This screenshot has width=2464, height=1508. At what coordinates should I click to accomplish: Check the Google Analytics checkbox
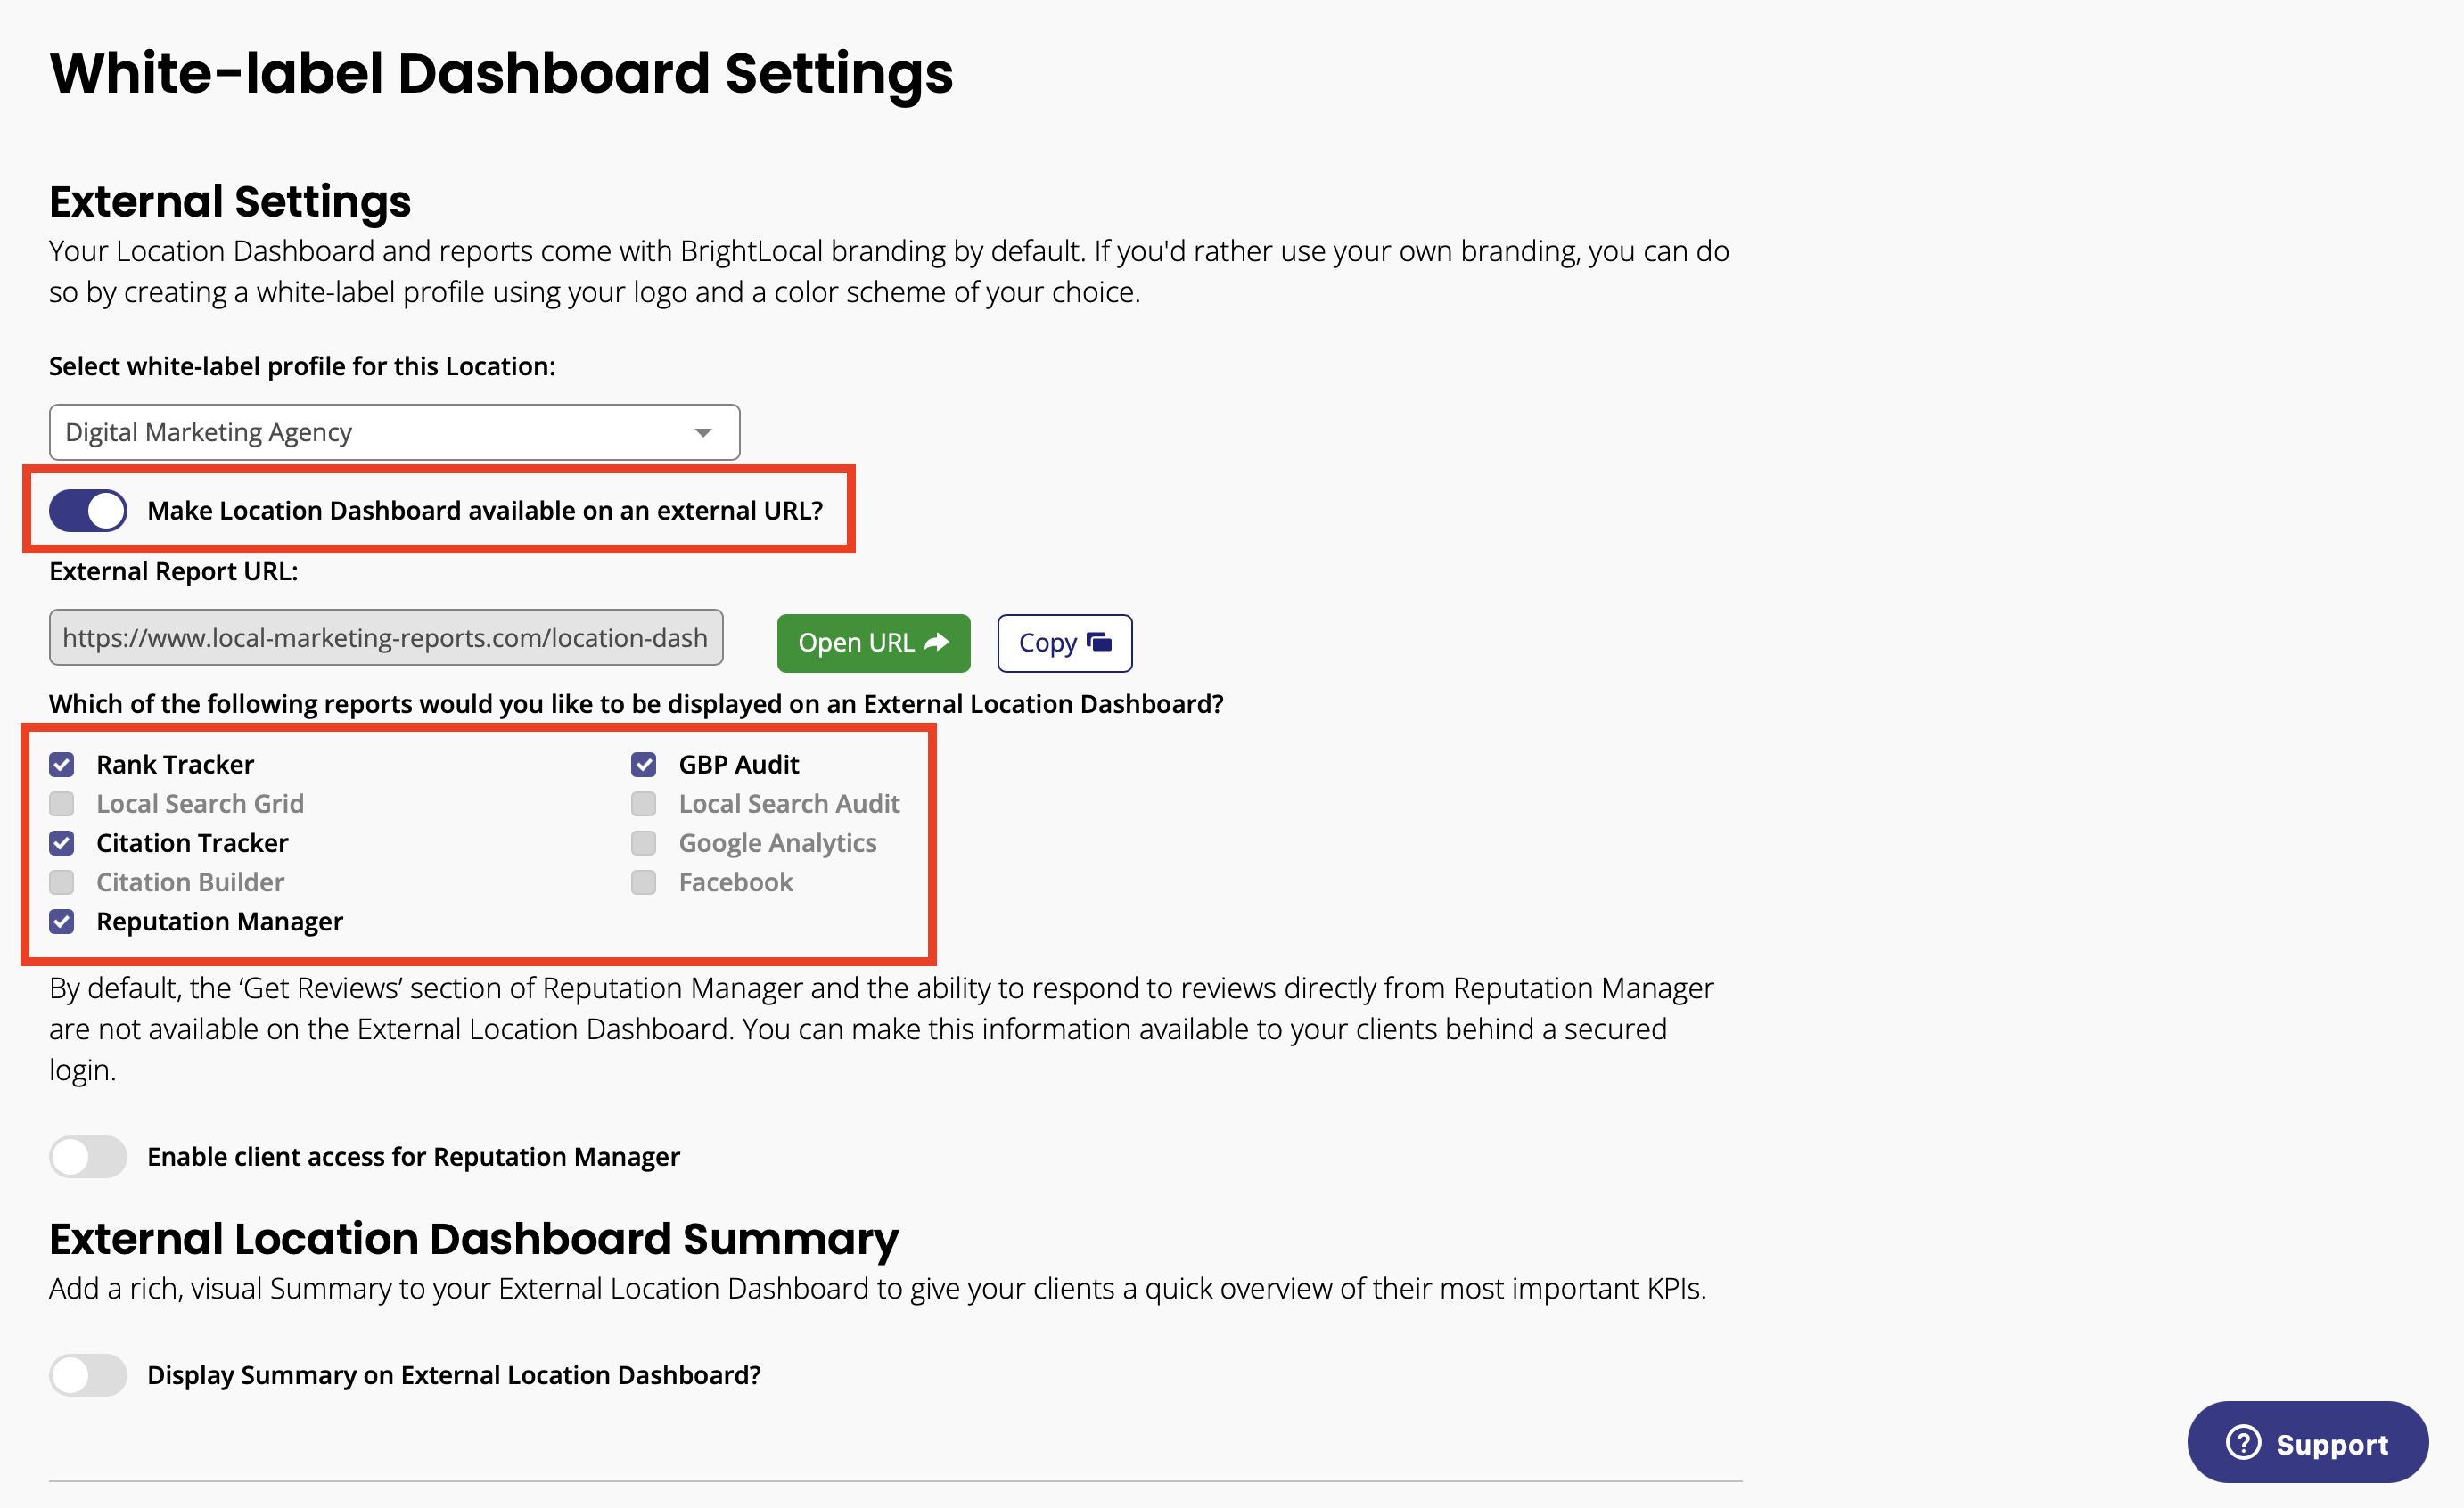click(x=644, y=842)
